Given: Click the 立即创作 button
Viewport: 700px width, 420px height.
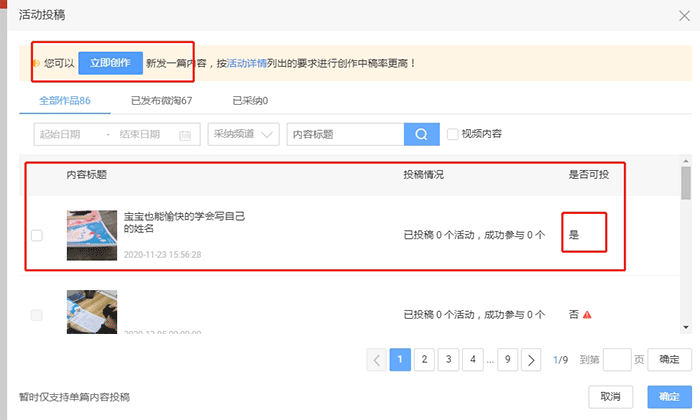Looking at the screenshot, I should click(110, 62).
